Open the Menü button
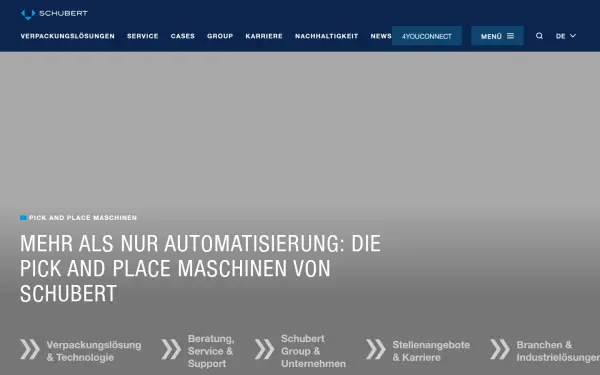Image resolution: width=600 pixels, height=375 pixels. click(497, 36)
